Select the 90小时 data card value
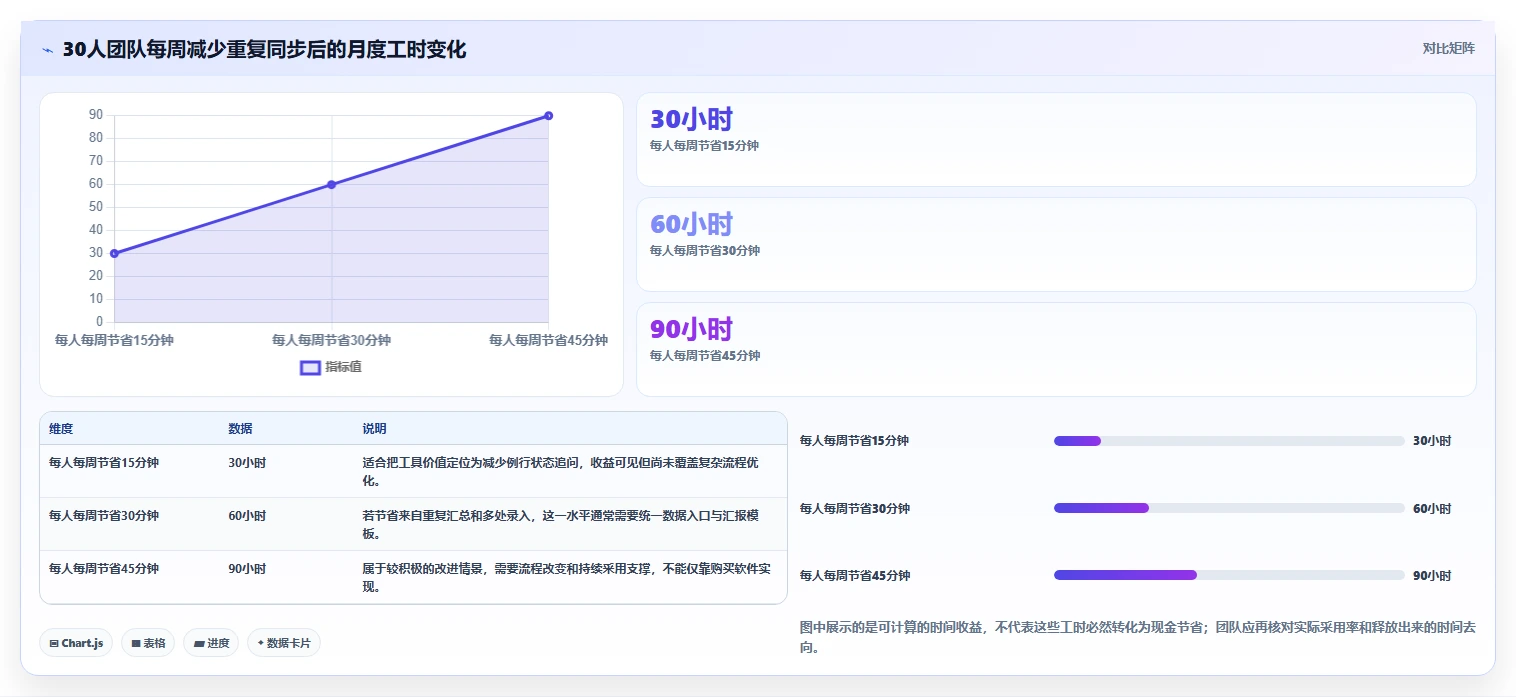Screen dimensions: 1516x697 (691, 329)
